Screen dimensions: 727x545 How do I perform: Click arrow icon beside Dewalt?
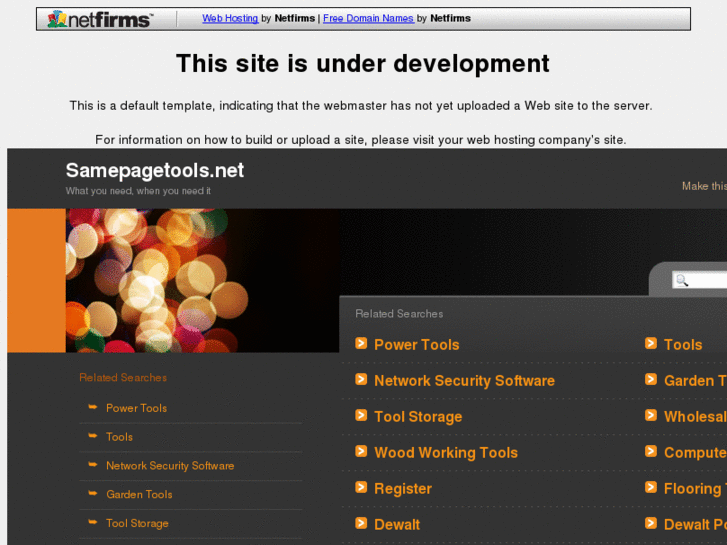[361, 523]
